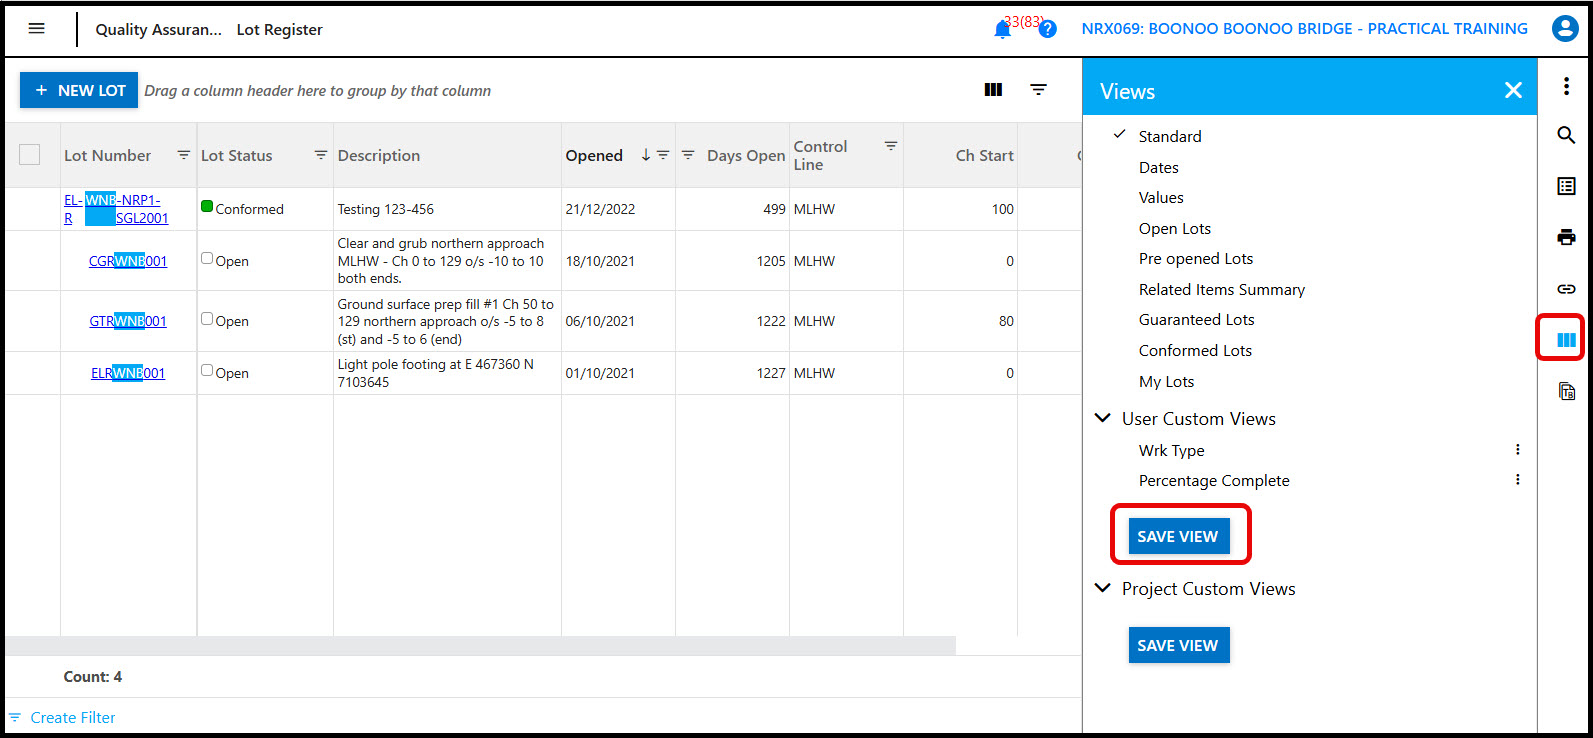Click the print icon in sidebar
This screenshot has width=1593, height=738.
tap(1566, 237)
